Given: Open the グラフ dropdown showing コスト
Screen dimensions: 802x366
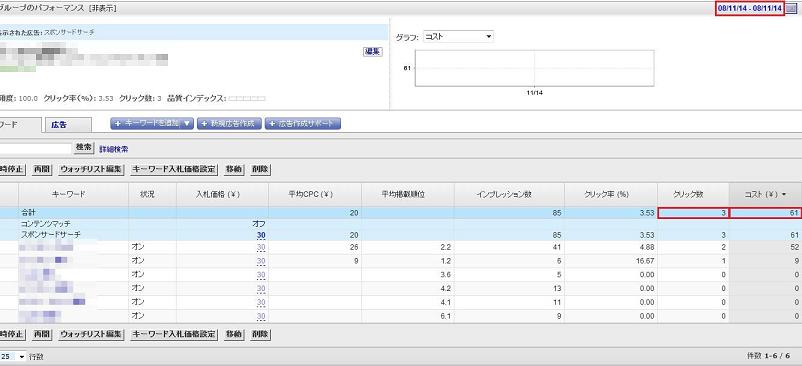Looking at the screenshot, I should 458,37.
